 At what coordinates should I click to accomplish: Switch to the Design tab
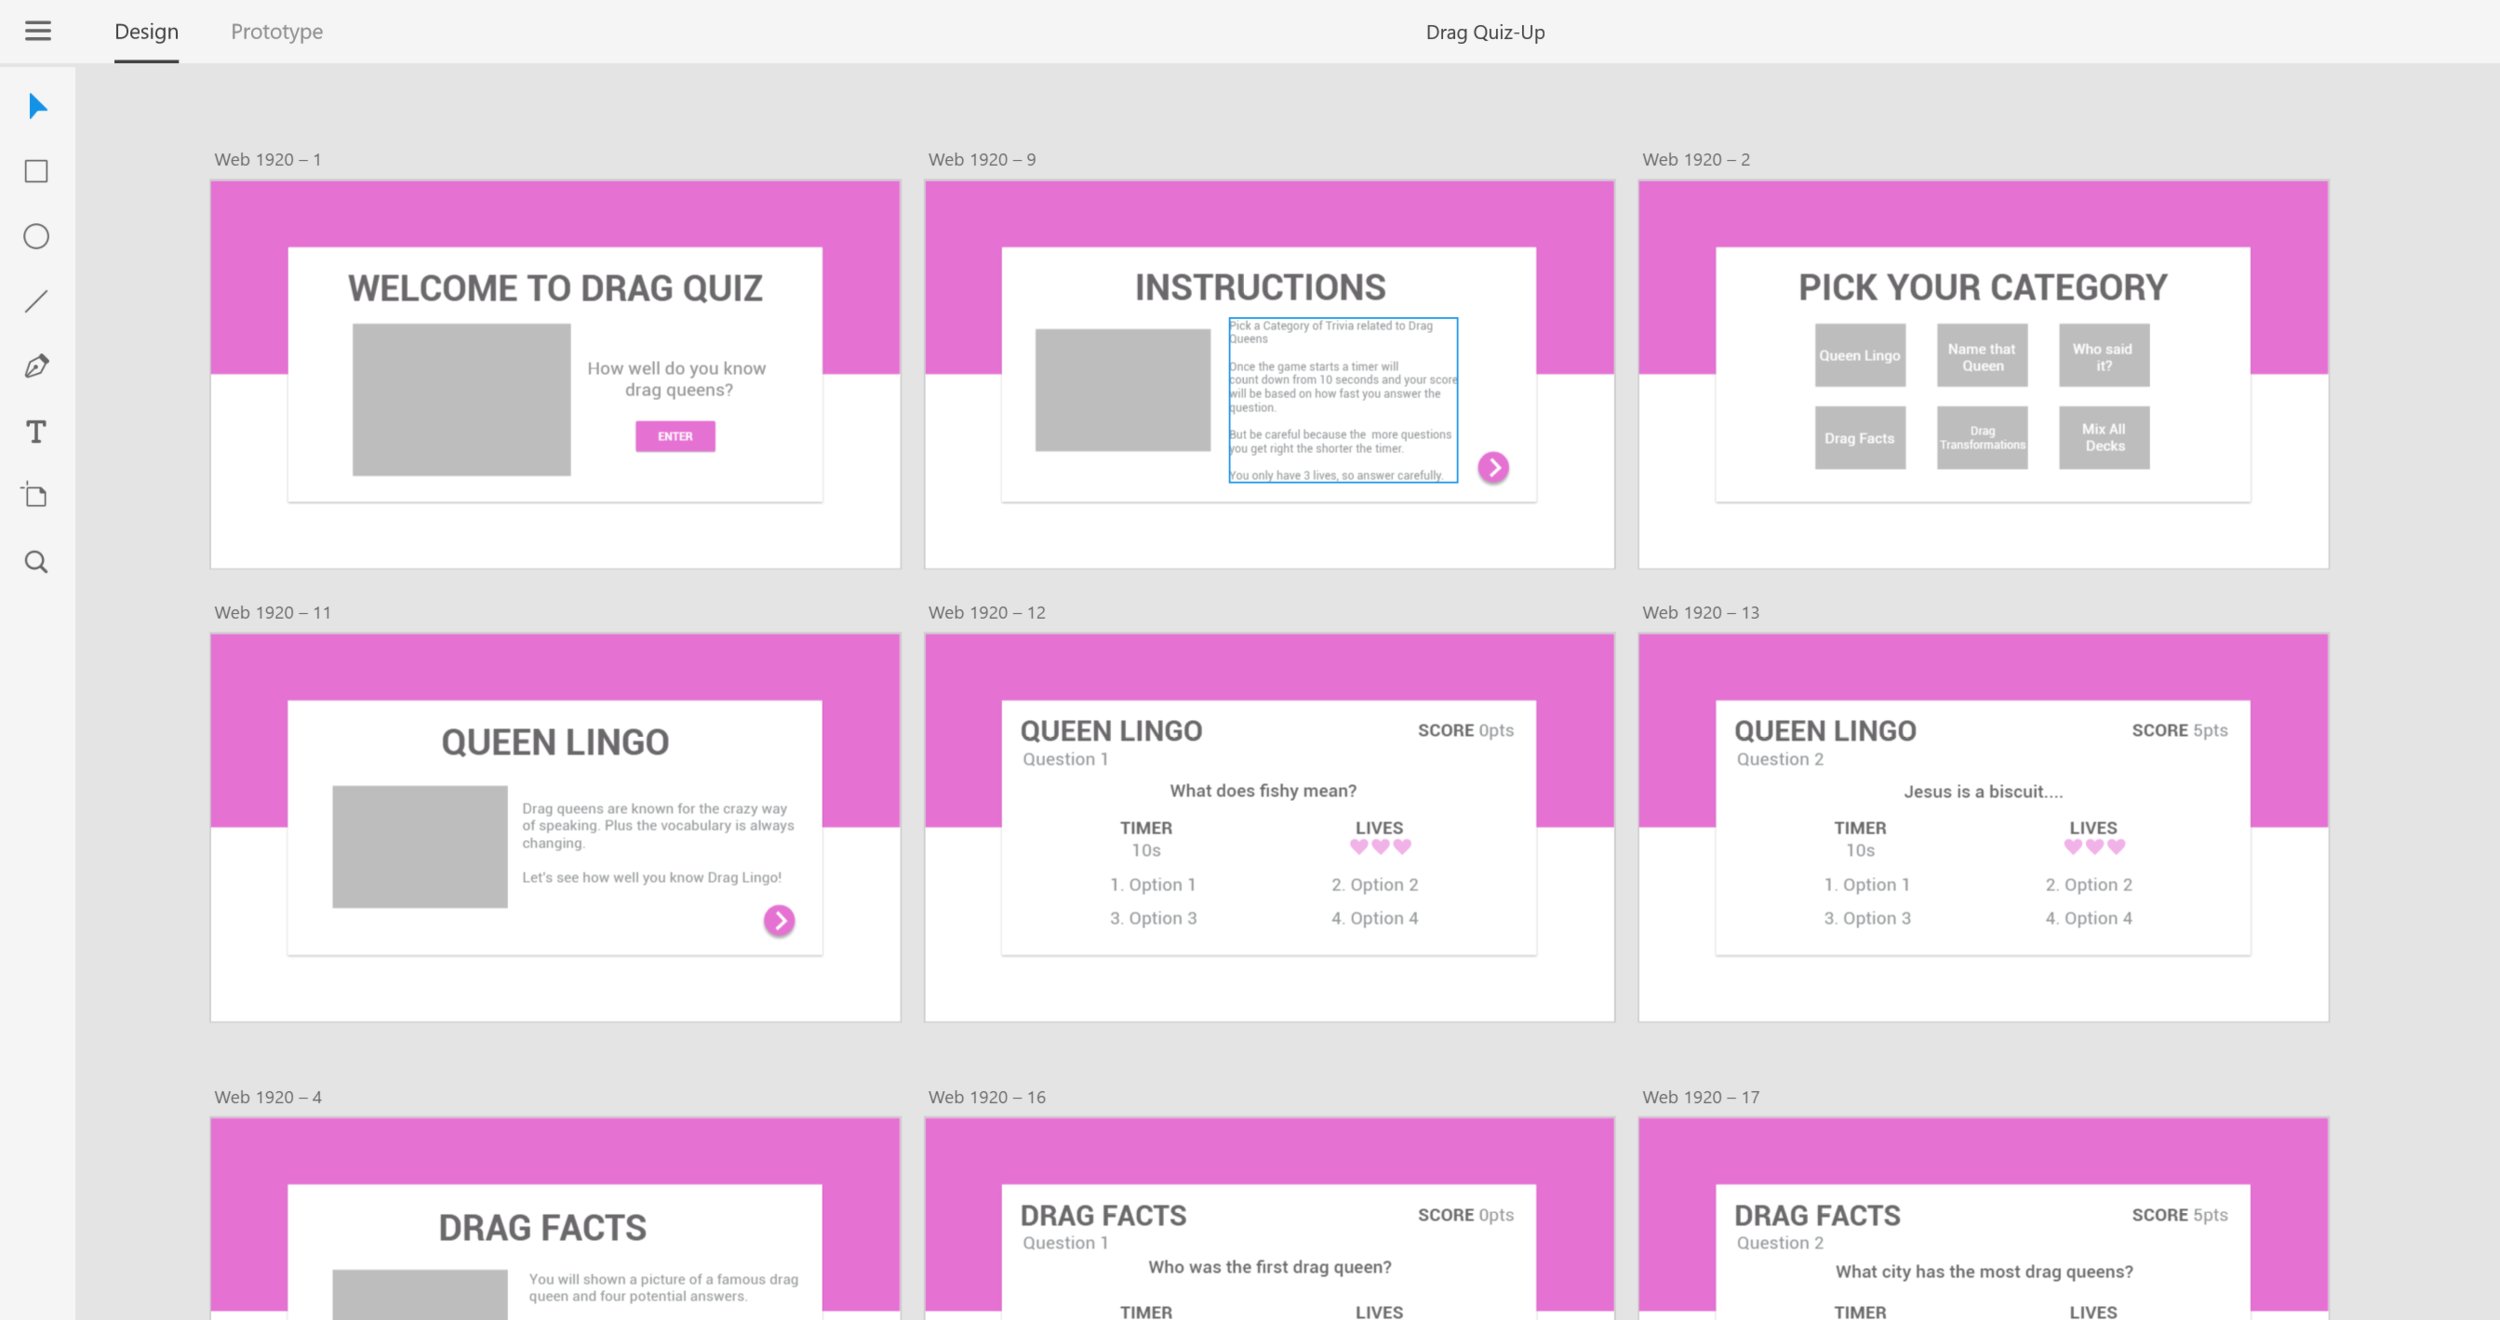146,32
